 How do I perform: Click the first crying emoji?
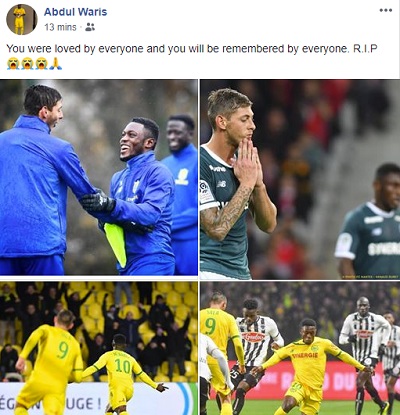tap(13, 63)
